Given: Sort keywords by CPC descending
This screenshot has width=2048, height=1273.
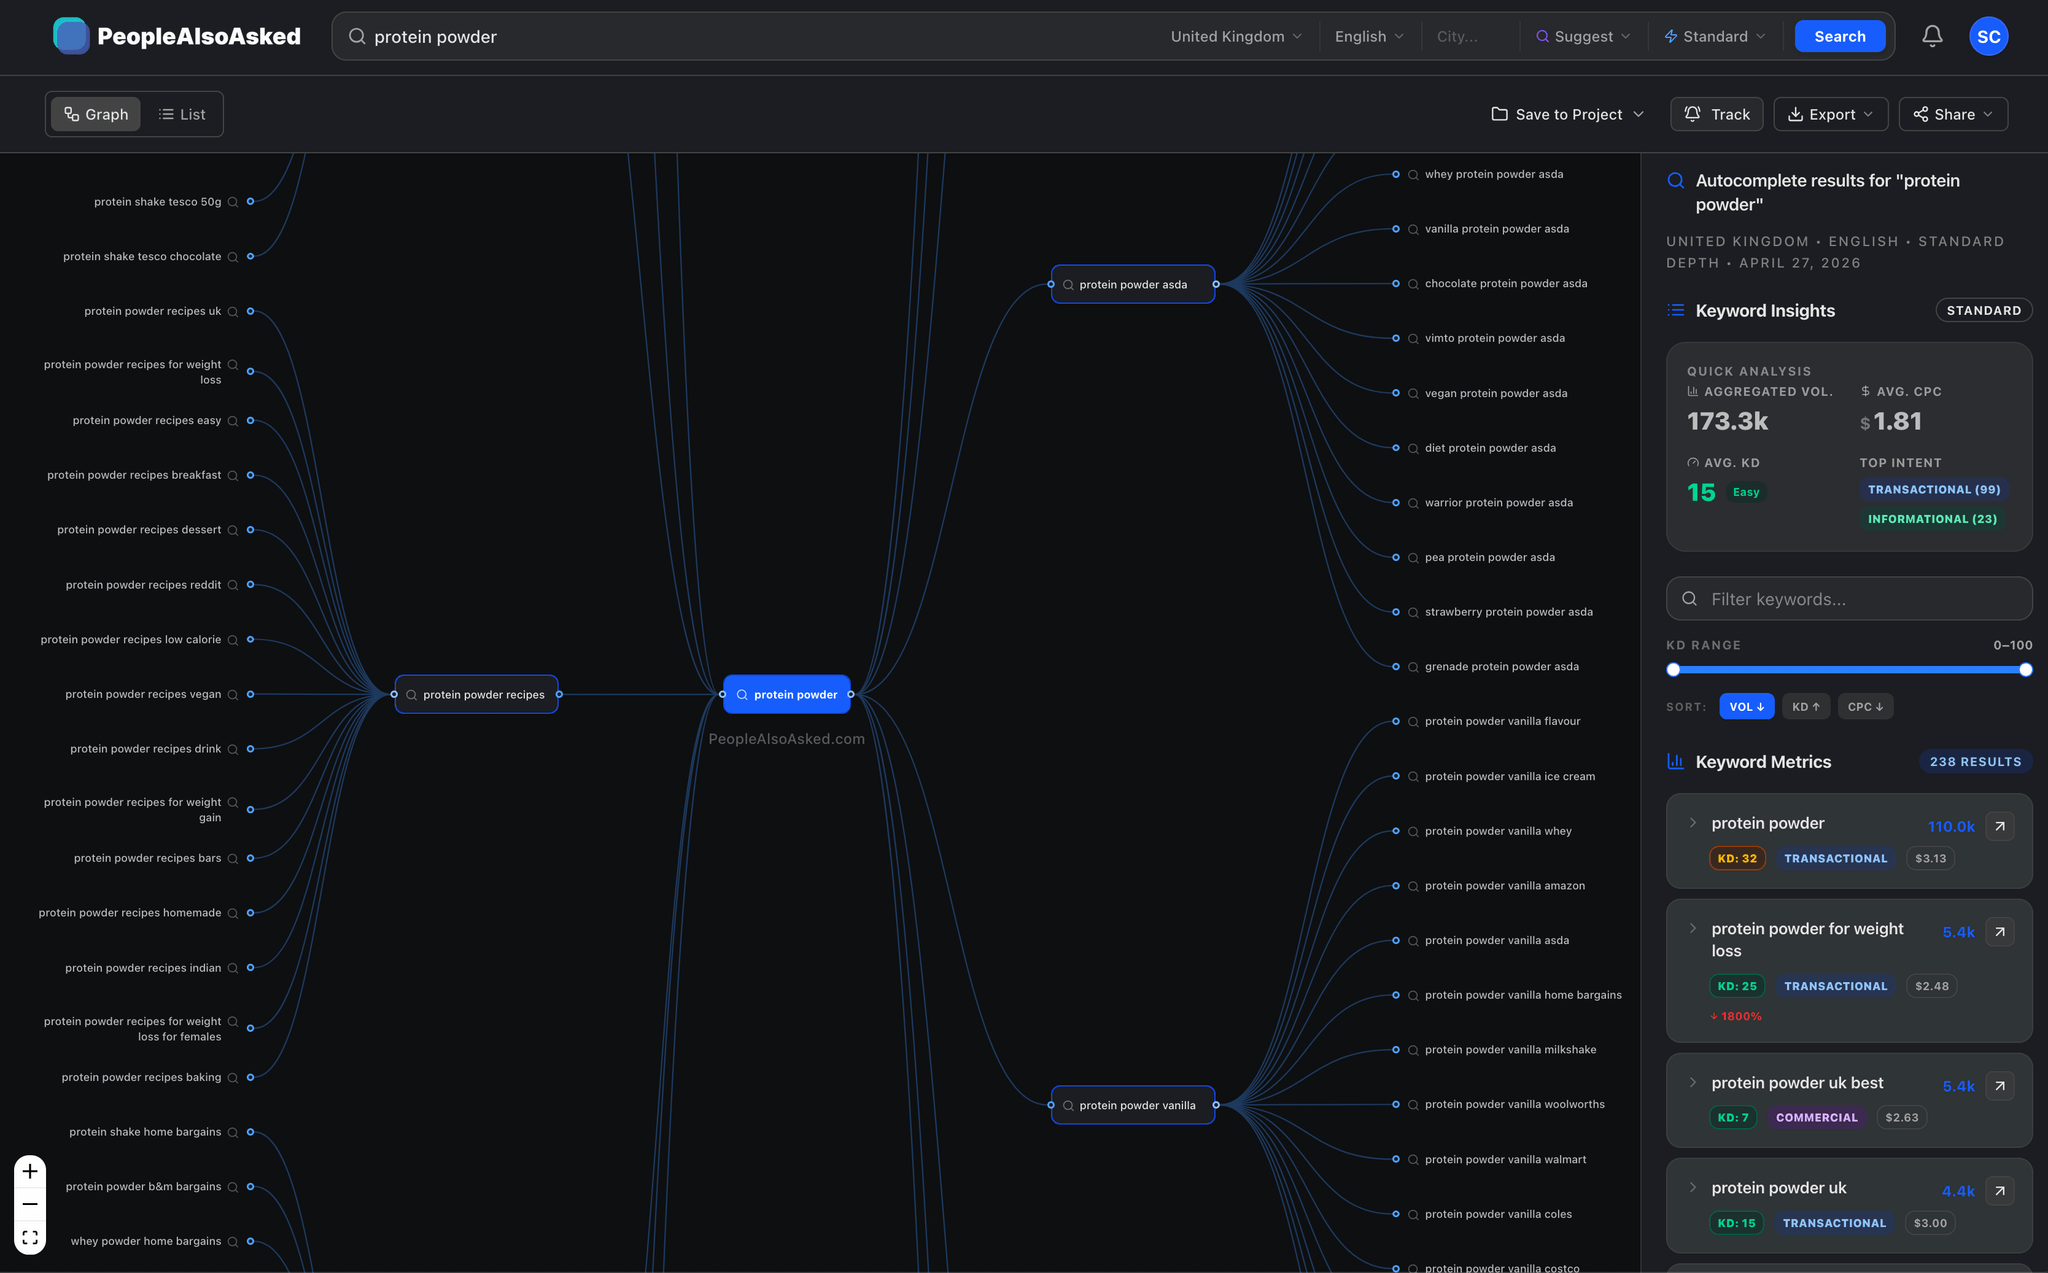Looking at the screenshot, I should pyautogui.click(x=1865, y=707).
